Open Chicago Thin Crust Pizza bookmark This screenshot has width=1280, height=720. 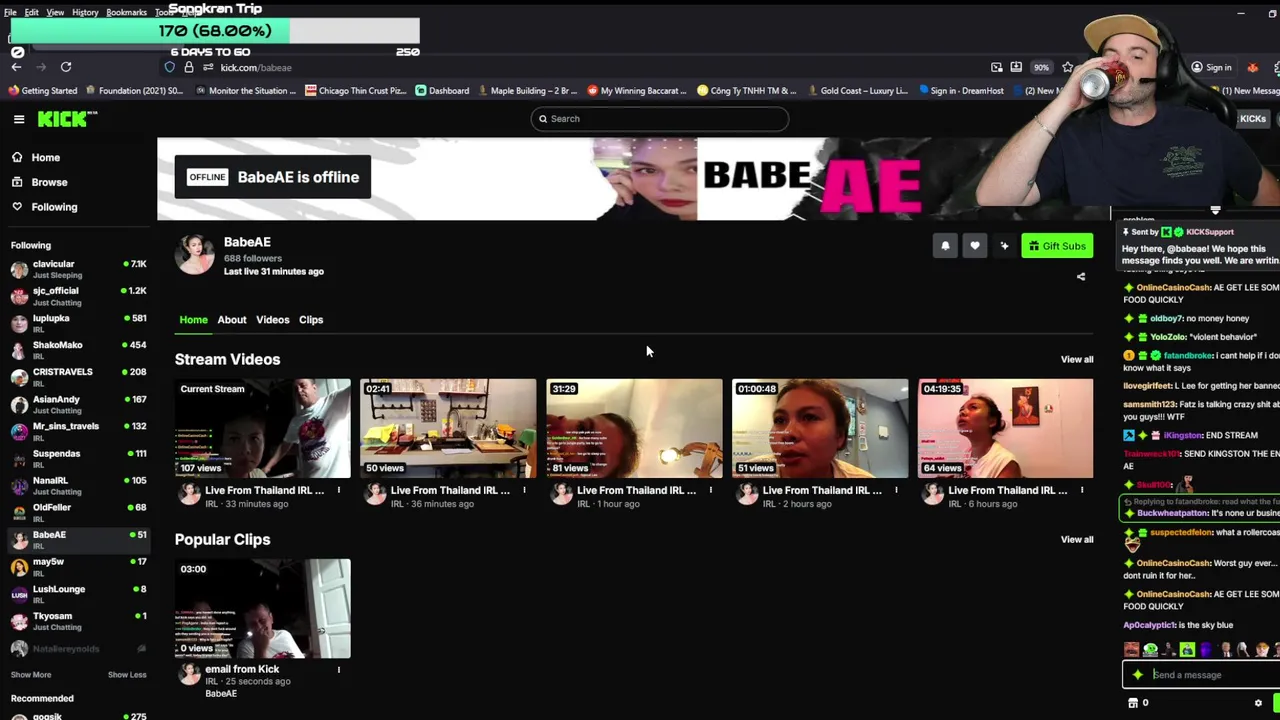[x=356, y=91]
